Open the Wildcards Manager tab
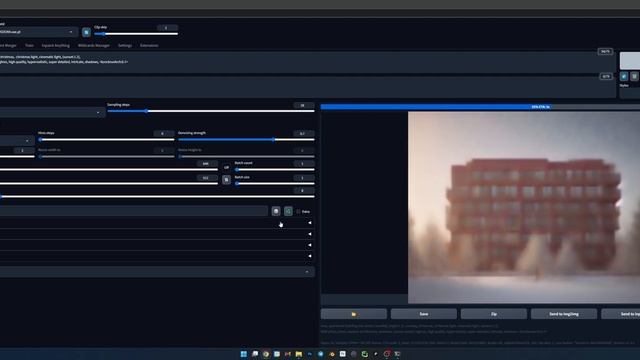This screenshot has width=640, height=360. [94, 46]
